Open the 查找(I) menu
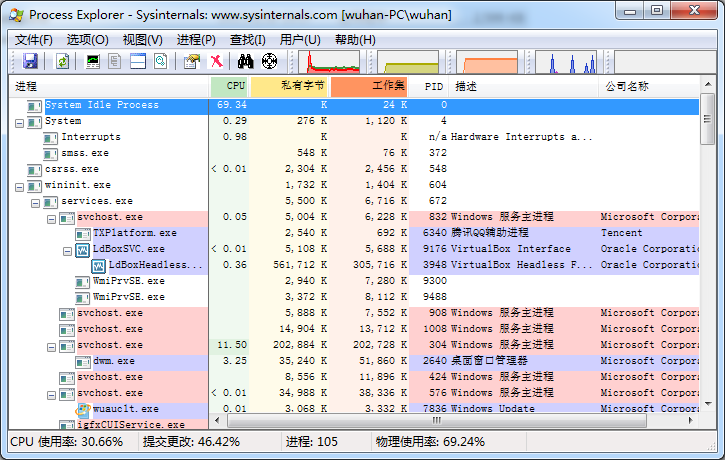725x460 pixels. (248, 40)
